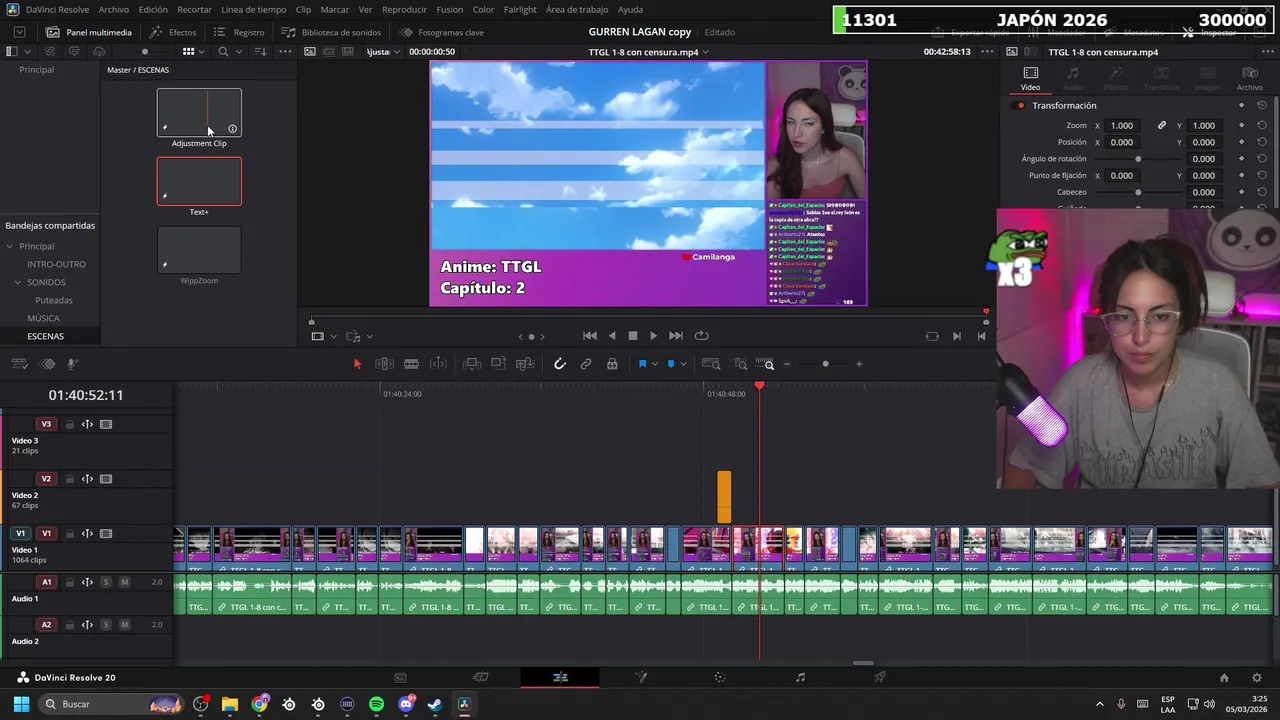The width and height of the screenshot is (1280, 720).
Task: Open Project settings gear icon
Action: (1258, 678)
